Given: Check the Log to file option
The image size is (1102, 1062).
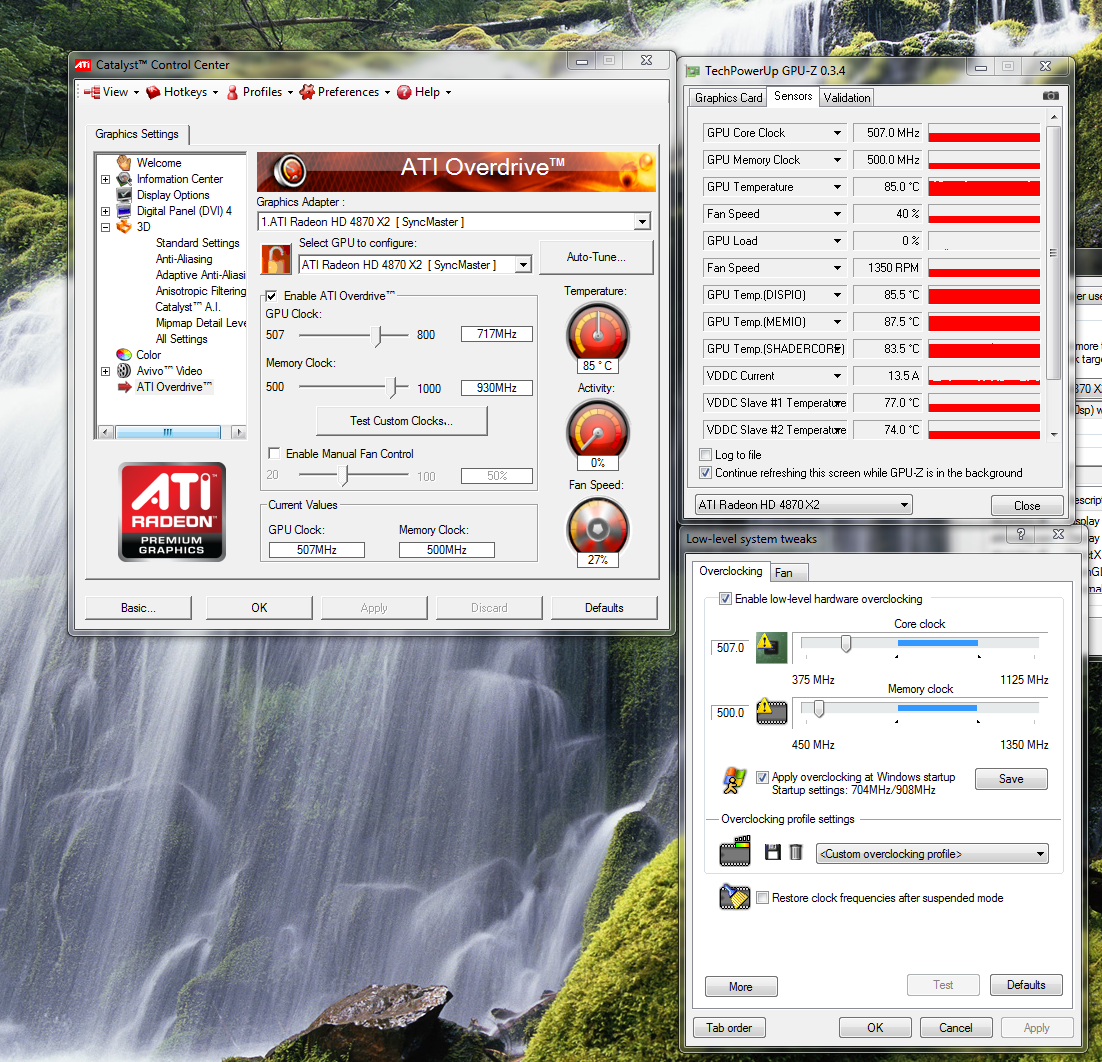Looking at the screenshot, I should point(706,454).
